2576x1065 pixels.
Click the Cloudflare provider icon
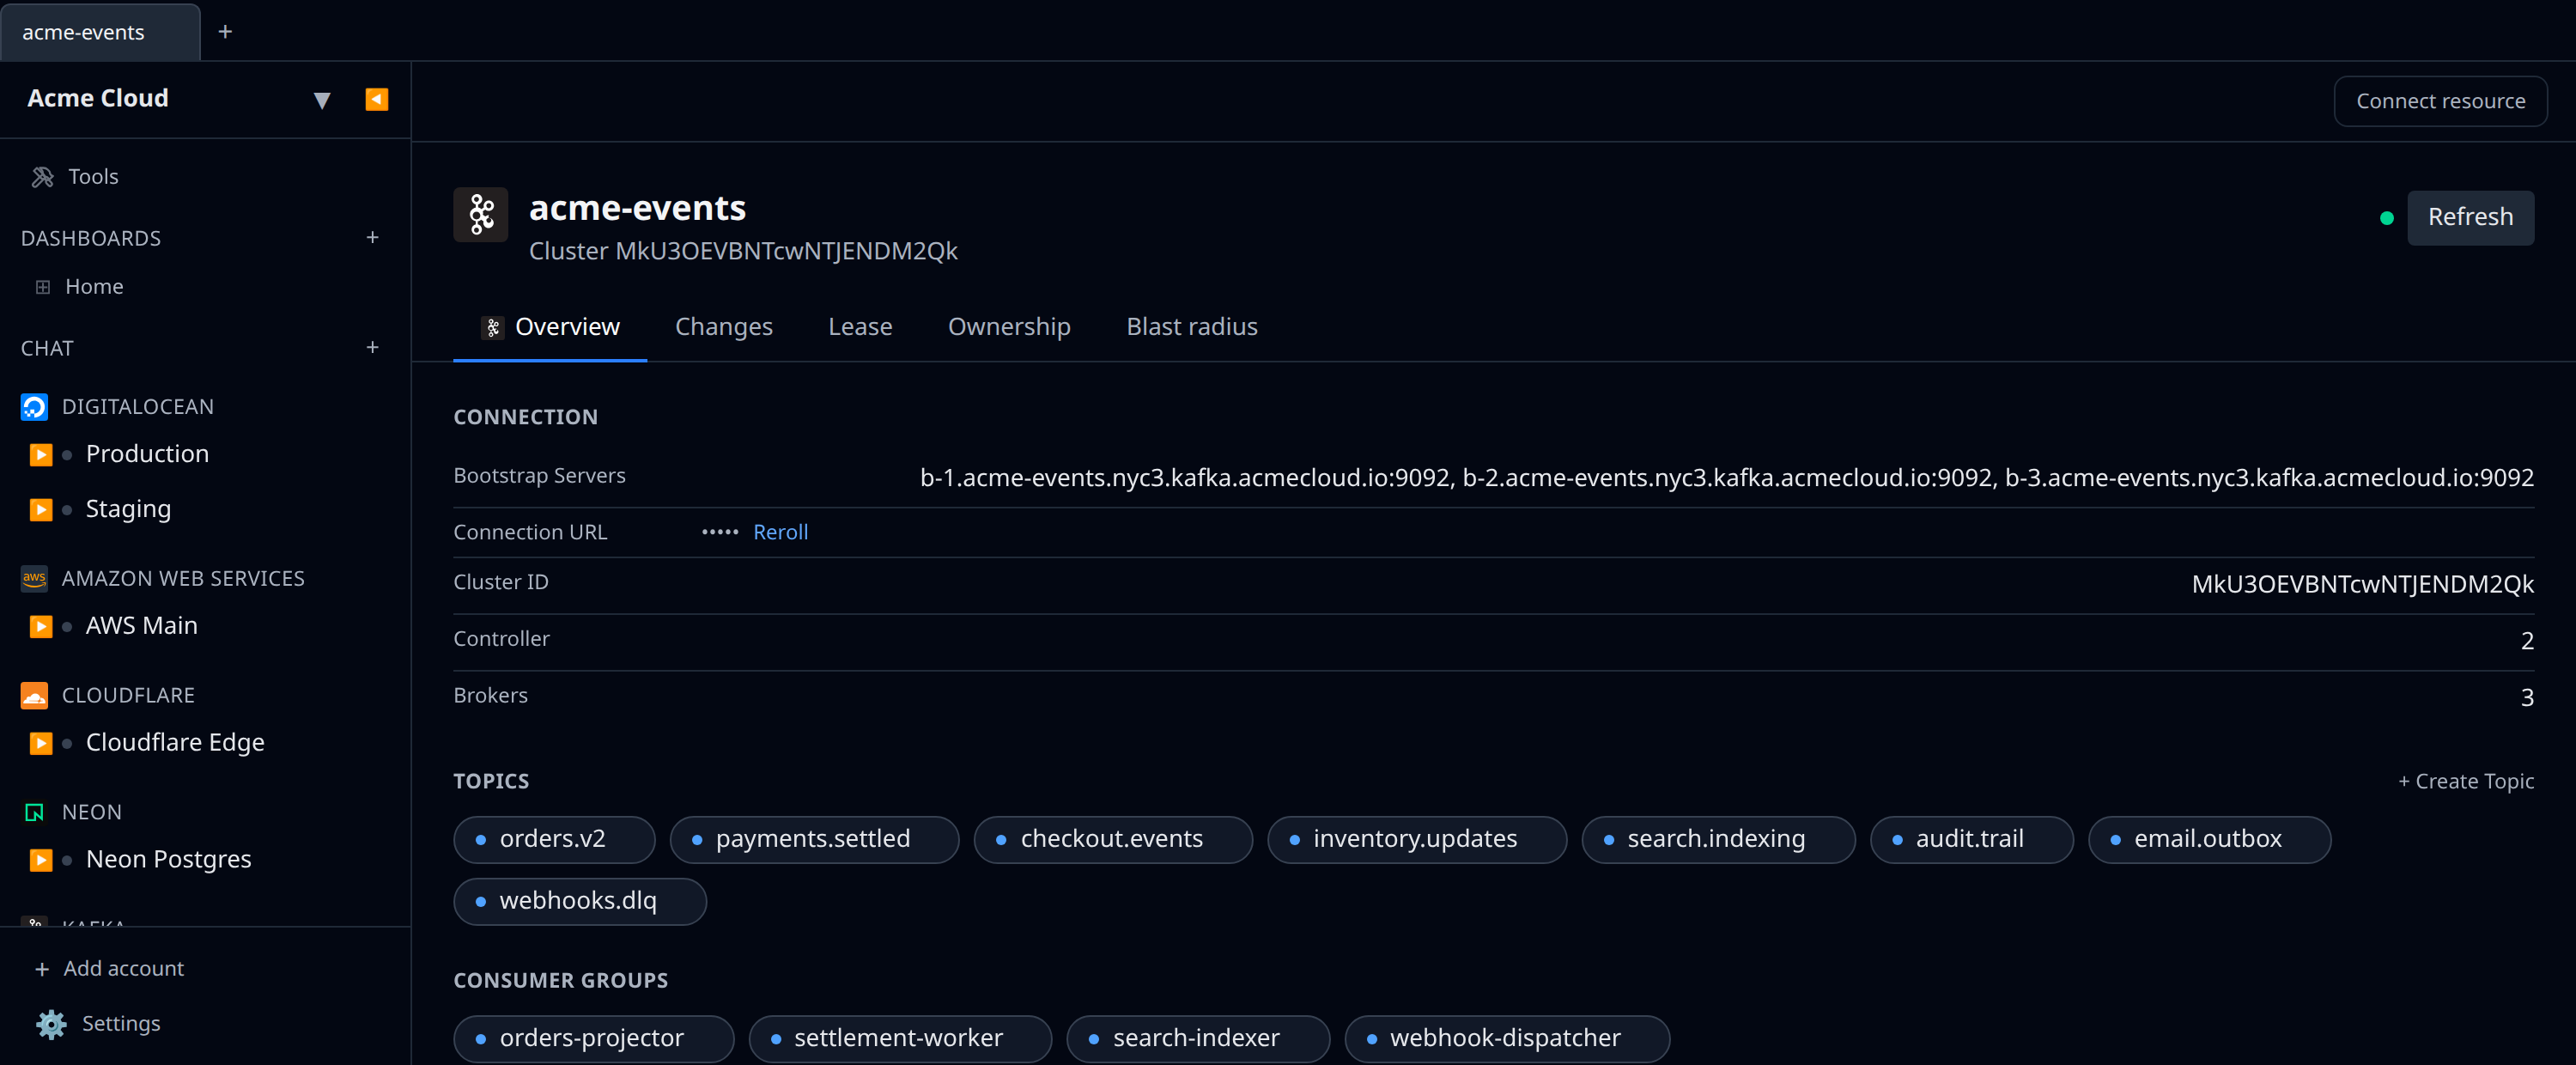(x=34, y=696)
